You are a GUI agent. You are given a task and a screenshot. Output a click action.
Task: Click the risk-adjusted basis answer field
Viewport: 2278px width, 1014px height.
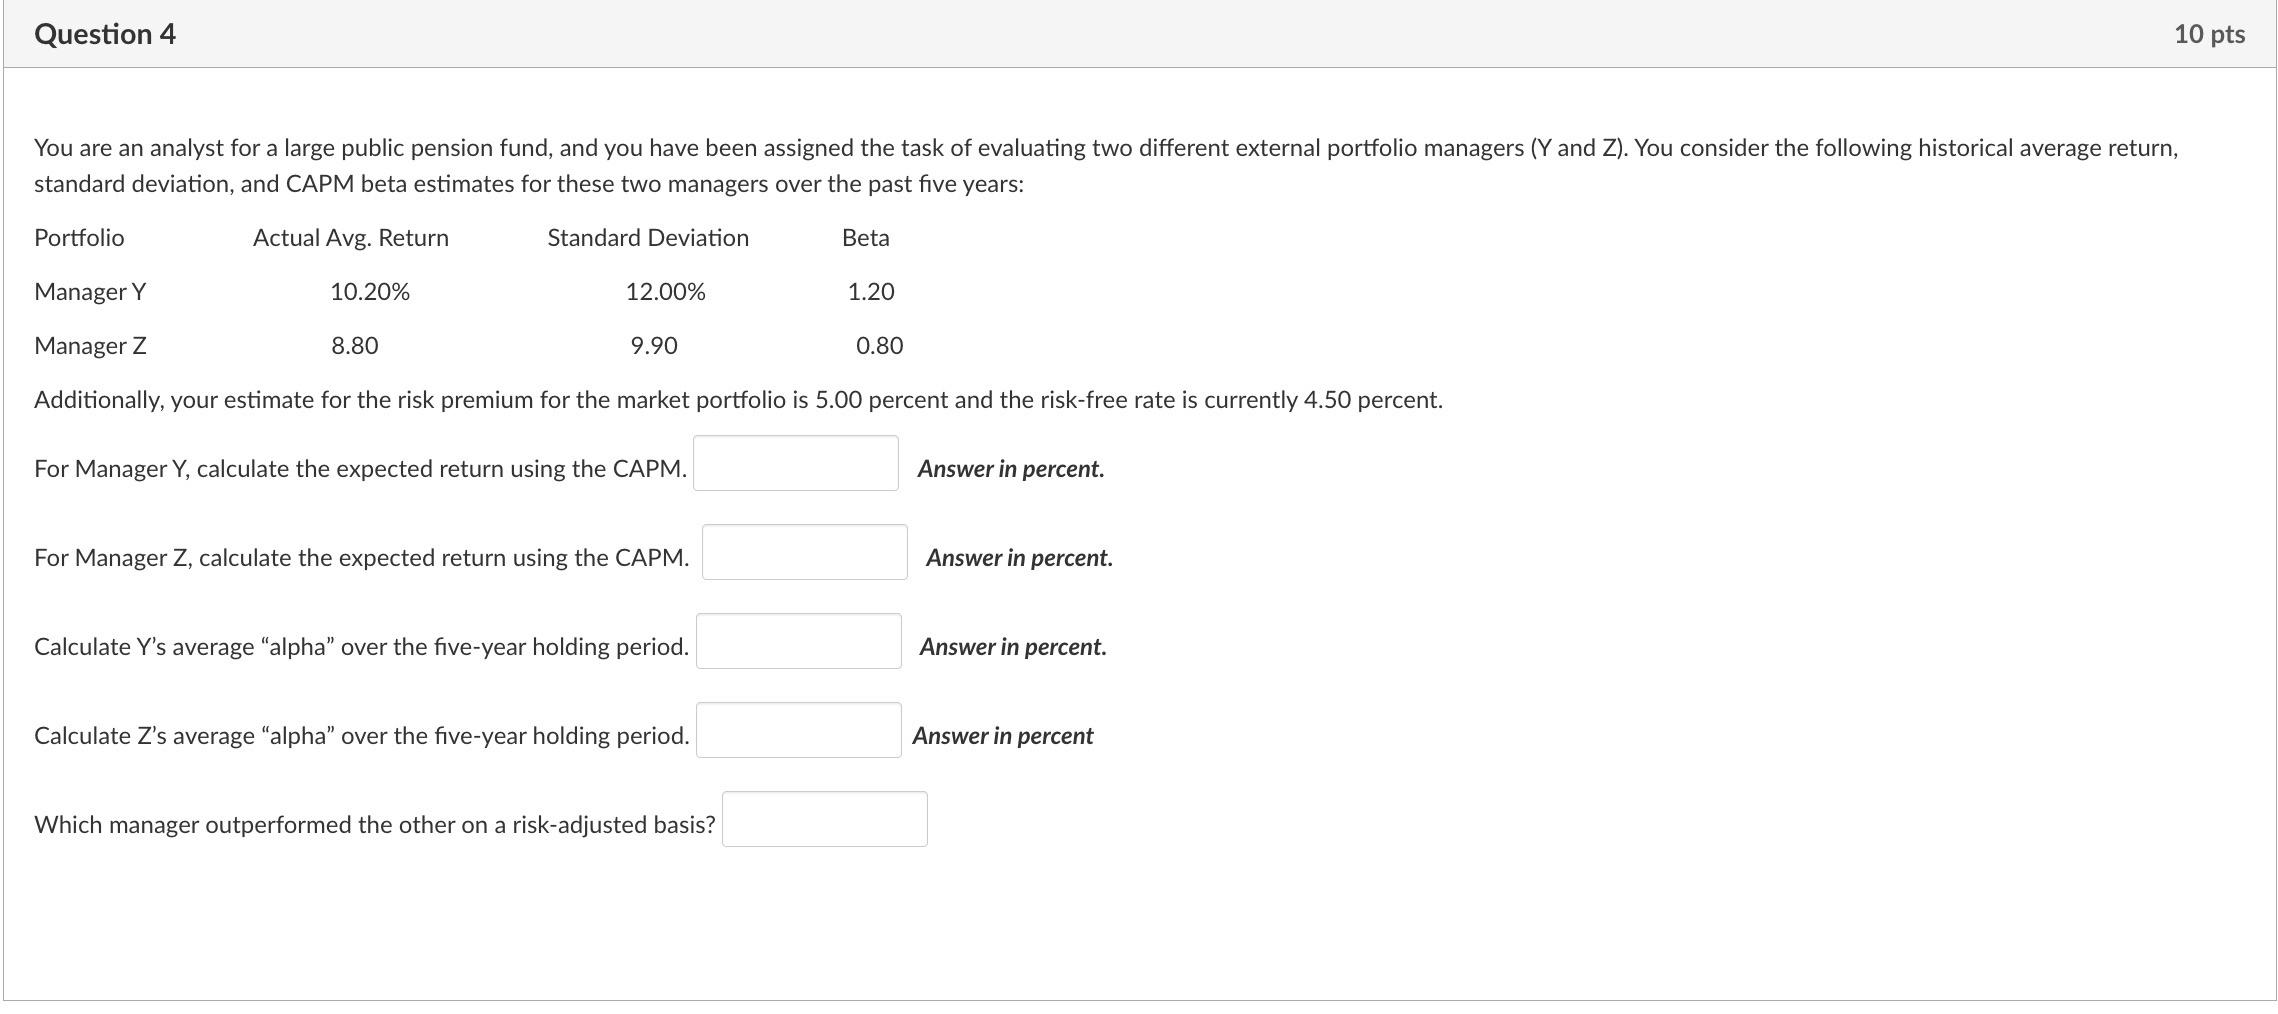[x=824, y=818]
